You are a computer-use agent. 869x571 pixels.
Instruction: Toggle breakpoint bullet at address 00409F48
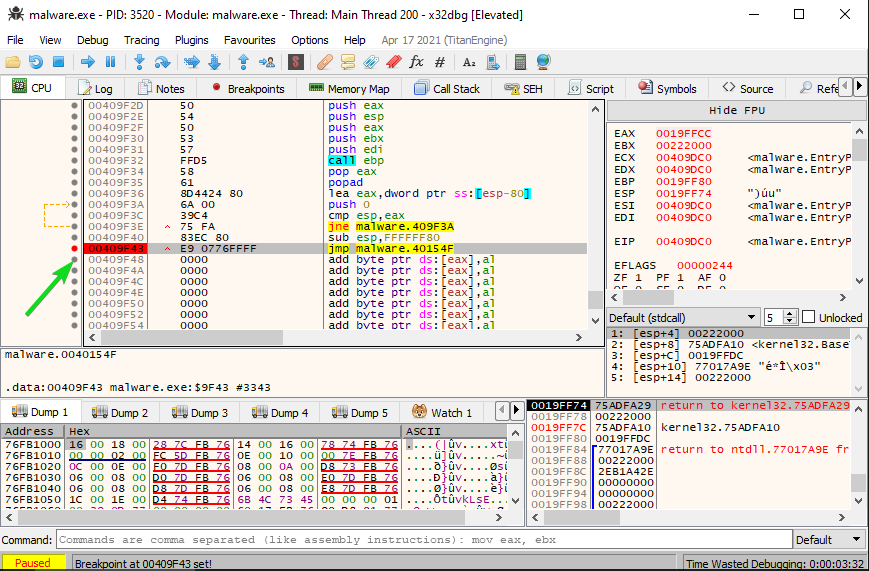(x=74, y=259)
